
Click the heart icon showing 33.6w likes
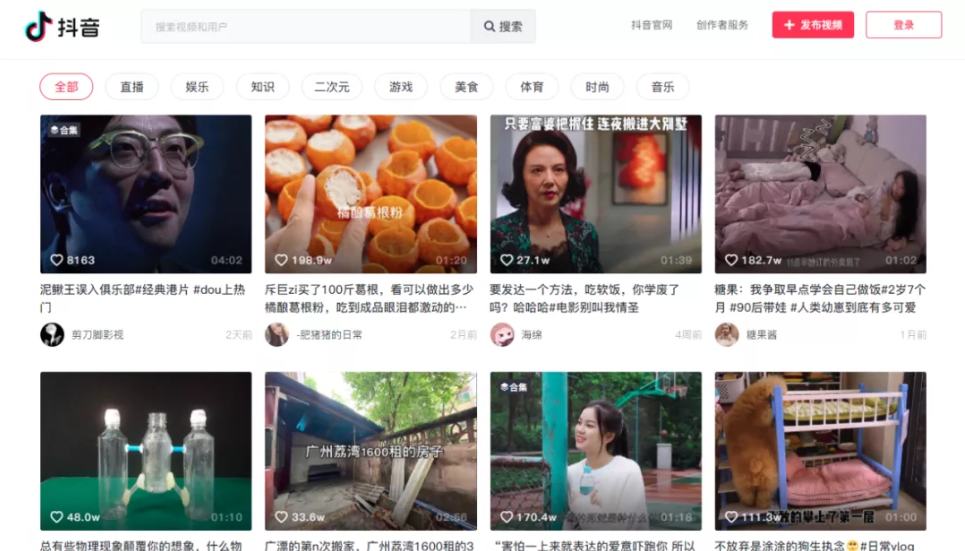pyautogui.click(x=281, y=517)
